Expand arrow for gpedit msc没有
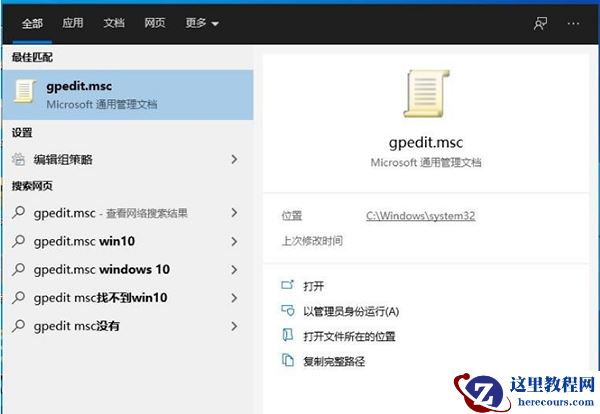Image resolution: width=600 pixels, height=414 pixels. [234, 326]
